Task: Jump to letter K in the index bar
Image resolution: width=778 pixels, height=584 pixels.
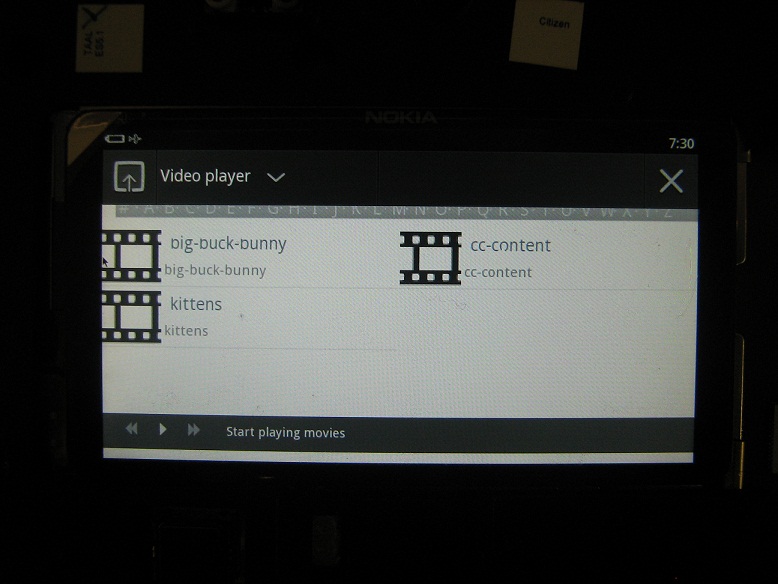Action: click(355, 210)
